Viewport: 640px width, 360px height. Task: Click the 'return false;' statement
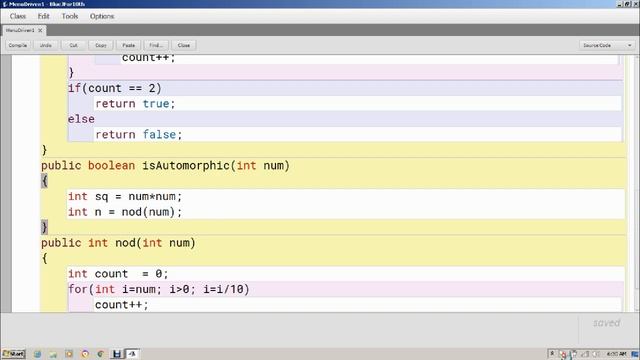click(x=139, y=135)
